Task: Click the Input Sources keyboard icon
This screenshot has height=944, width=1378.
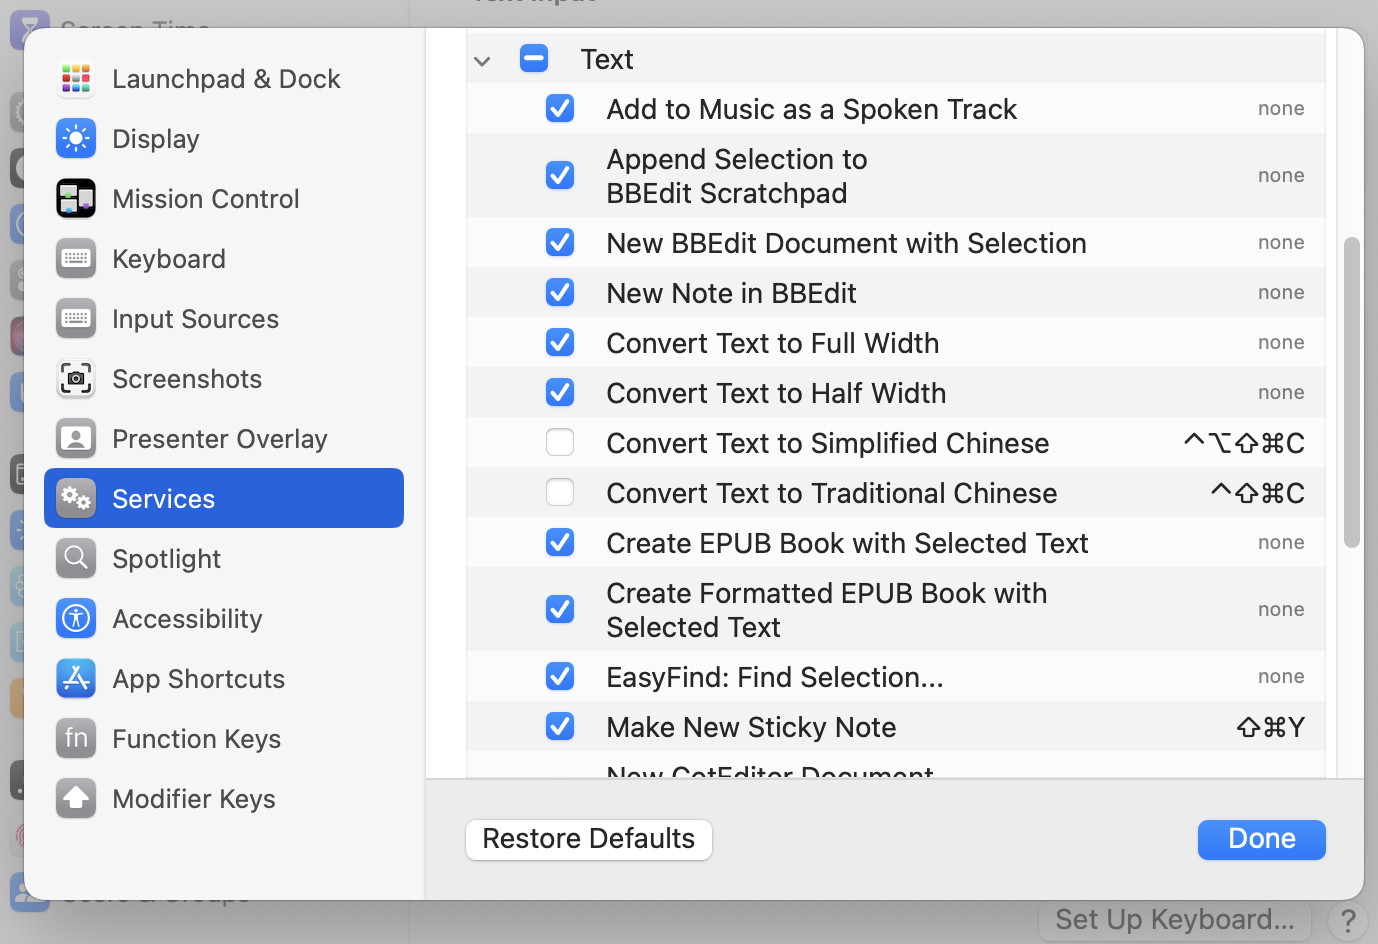Action: click(x=76, y=319)
